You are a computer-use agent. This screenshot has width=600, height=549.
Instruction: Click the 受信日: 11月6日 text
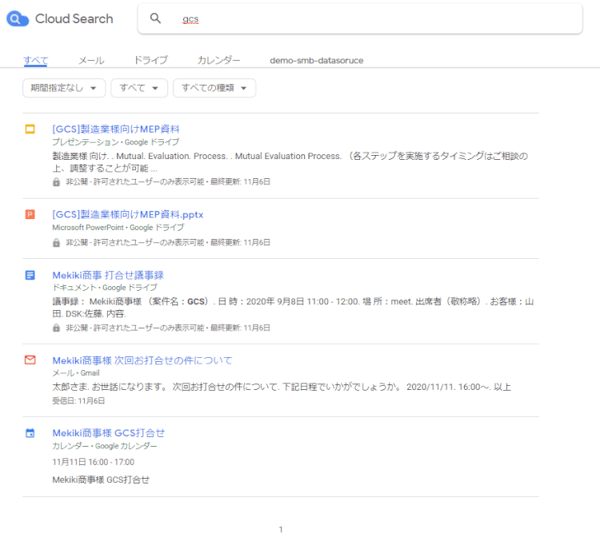tap(78, 401)
